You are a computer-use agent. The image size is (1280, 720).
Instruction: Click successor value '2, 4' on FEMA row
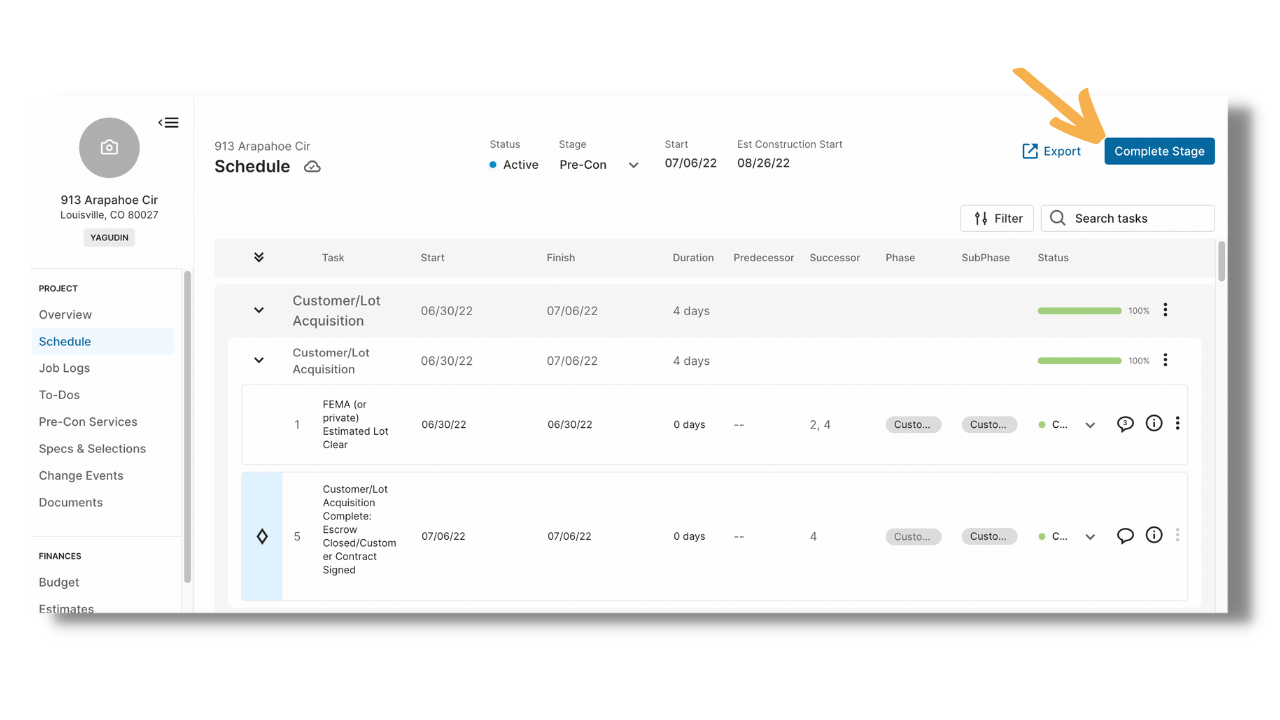820,425
